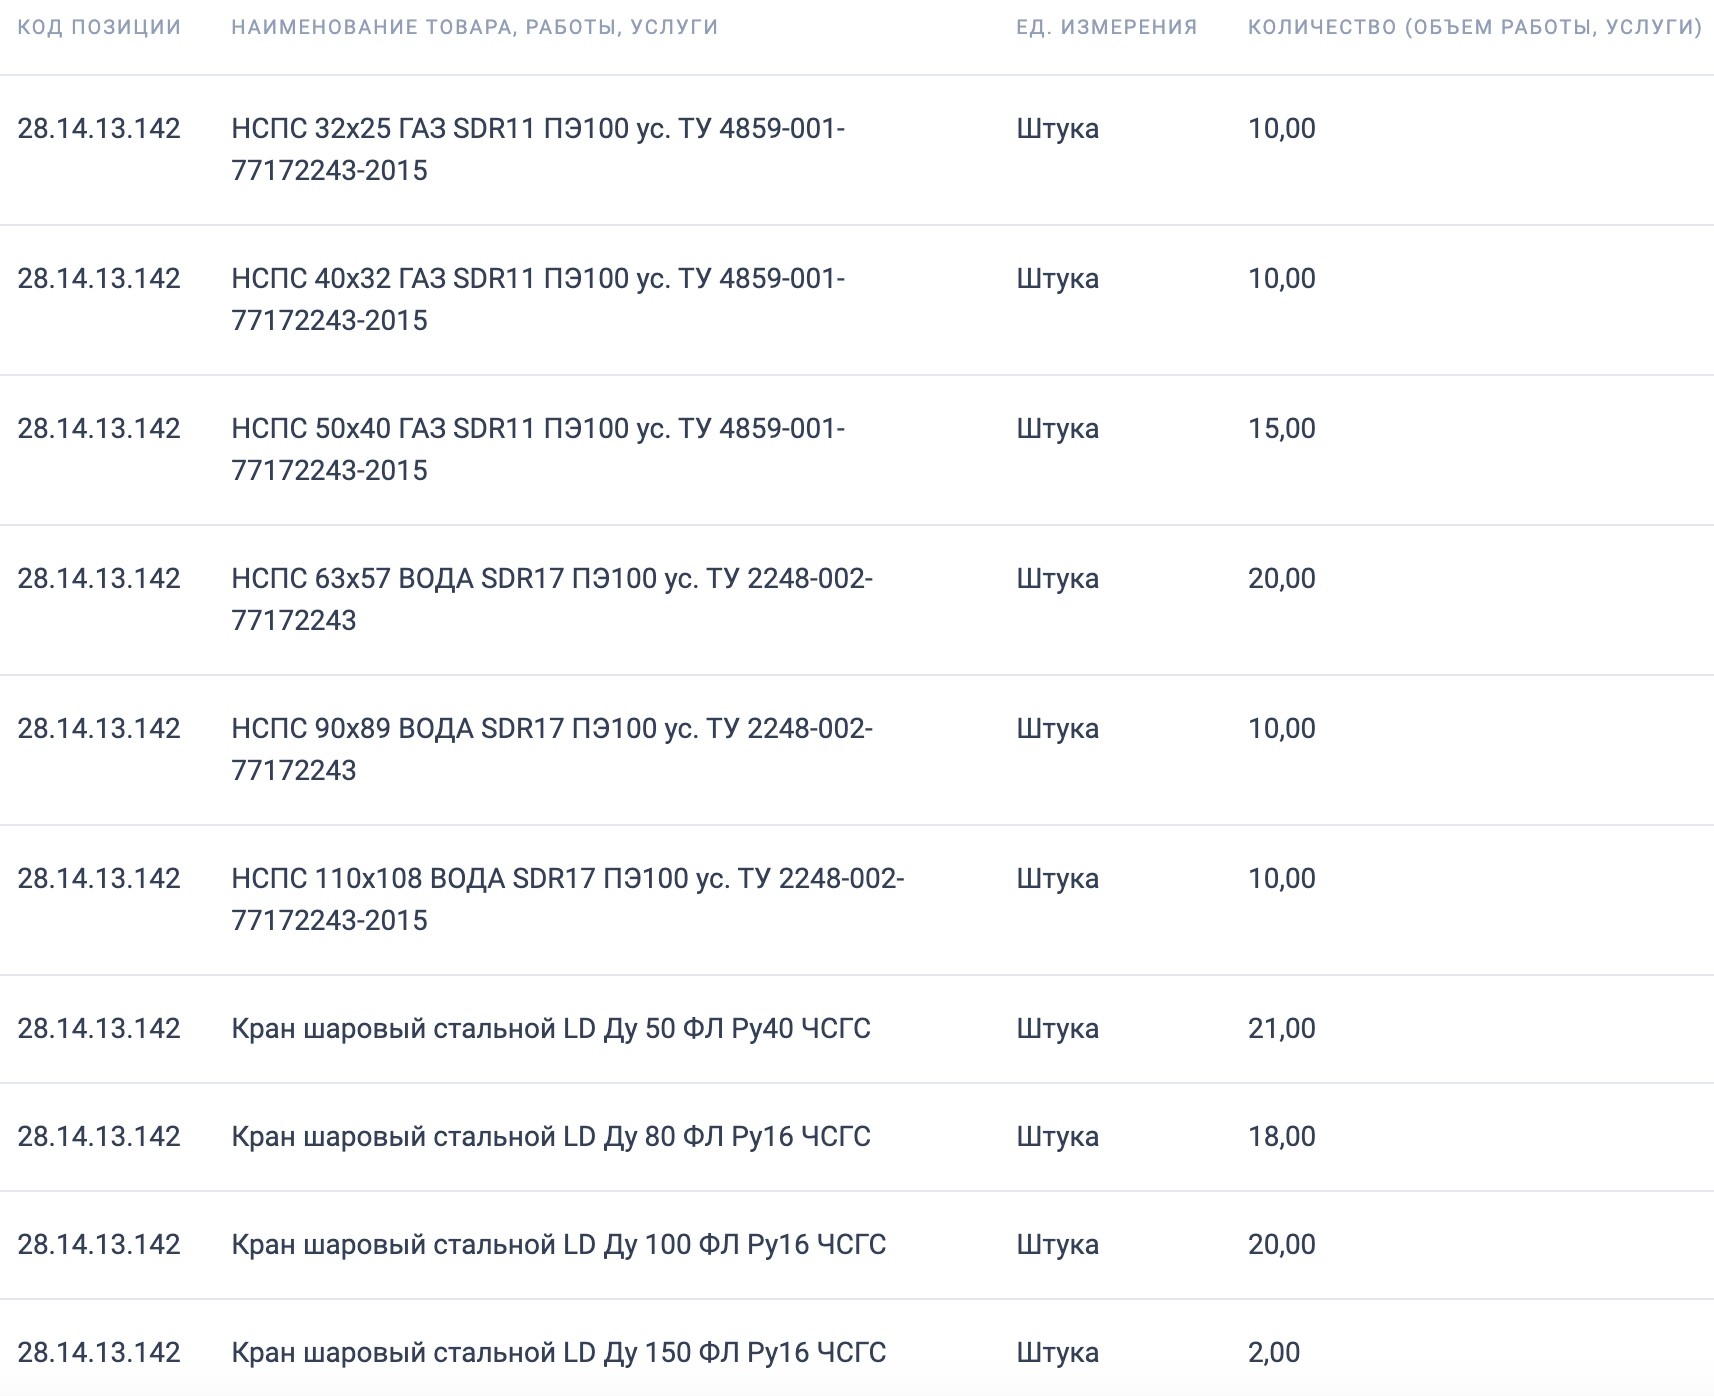This screenshot has height=1396, width=1714.
Task: Select the НСПС 110х108 ВОДА SDR17 item name
Action: tap(568, 899)
